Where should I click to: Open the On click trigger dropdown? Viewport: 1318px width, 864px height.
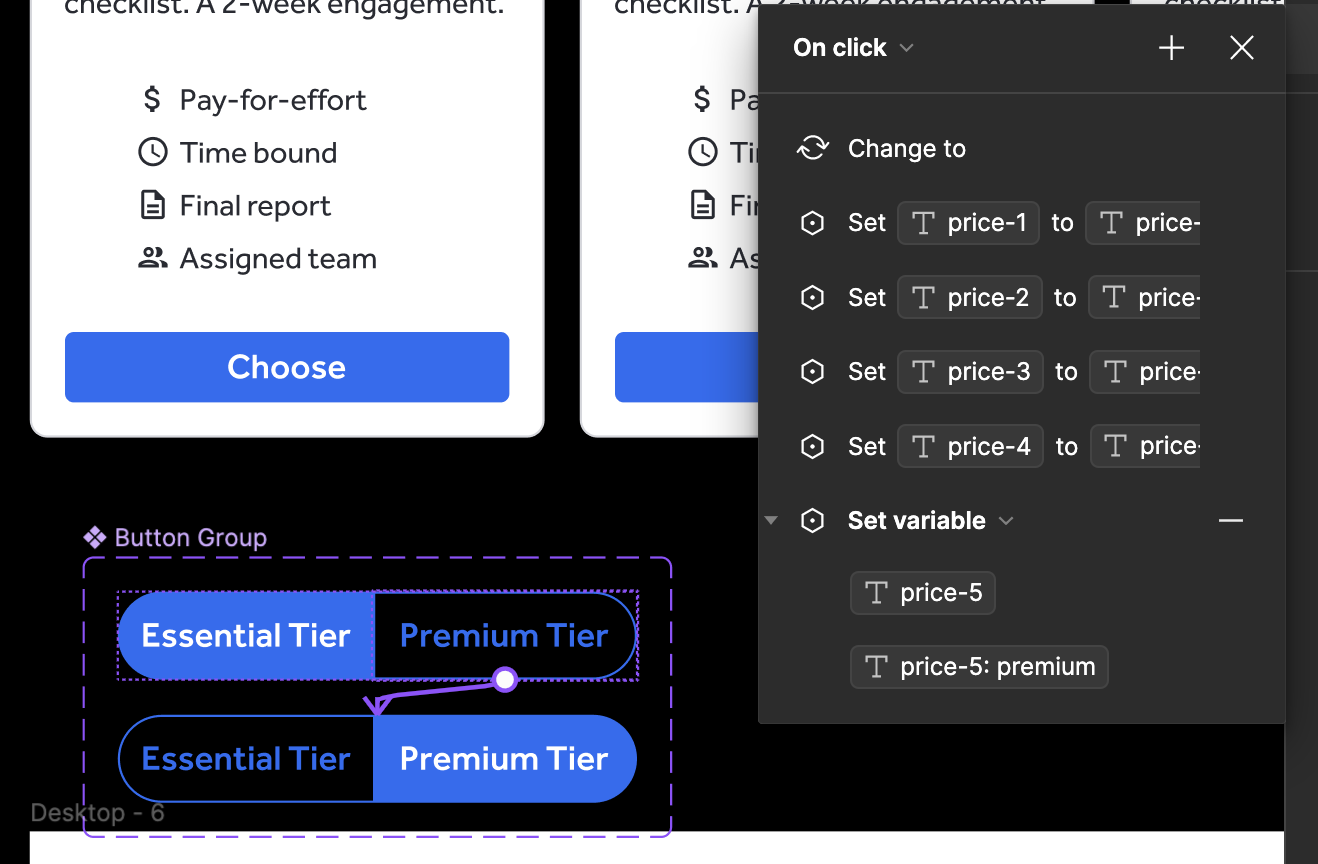point(853,48)
